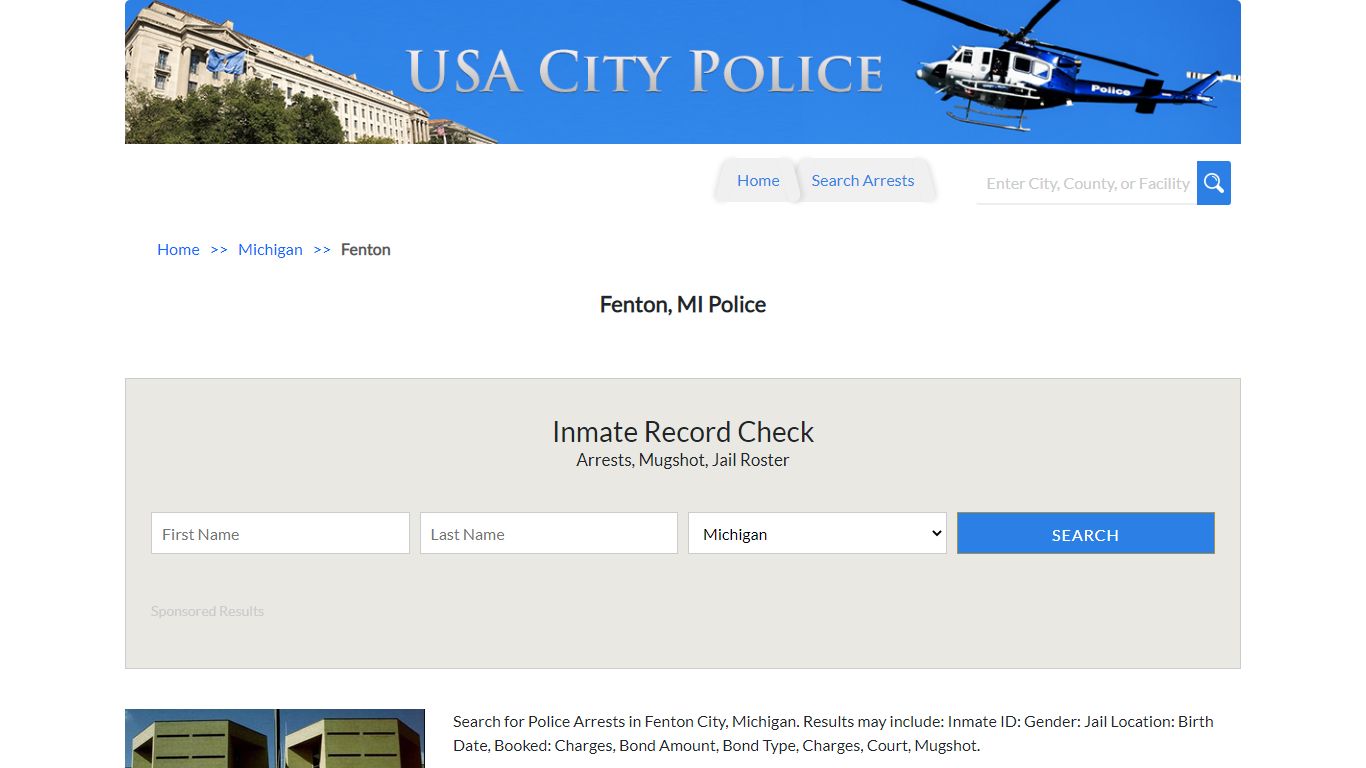Image resolution: width=1366 pixels, height=768 pixels.
Task: Click the Fenton, MI Police heading
Action: pyautogui.click(x=683, y=304)
